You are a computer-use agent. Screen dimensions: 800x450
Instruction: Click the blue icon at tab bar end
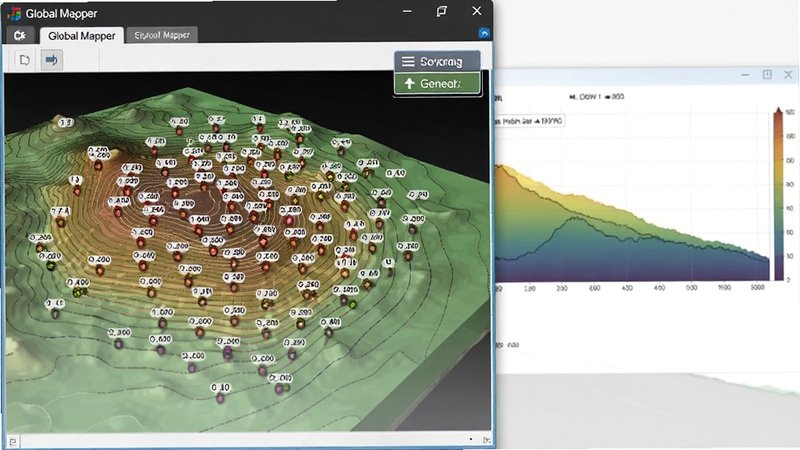tap(484, 34)
